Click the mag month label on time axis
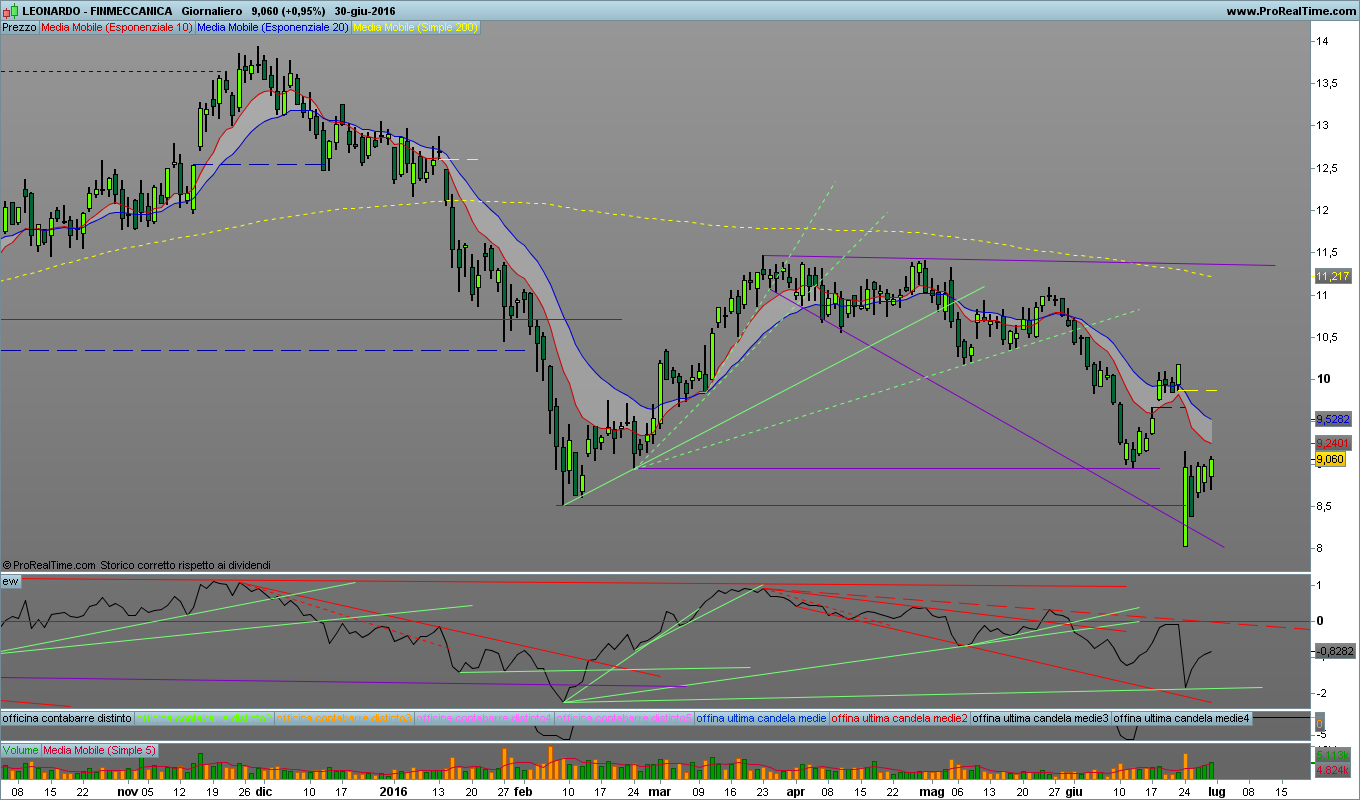 931,791
